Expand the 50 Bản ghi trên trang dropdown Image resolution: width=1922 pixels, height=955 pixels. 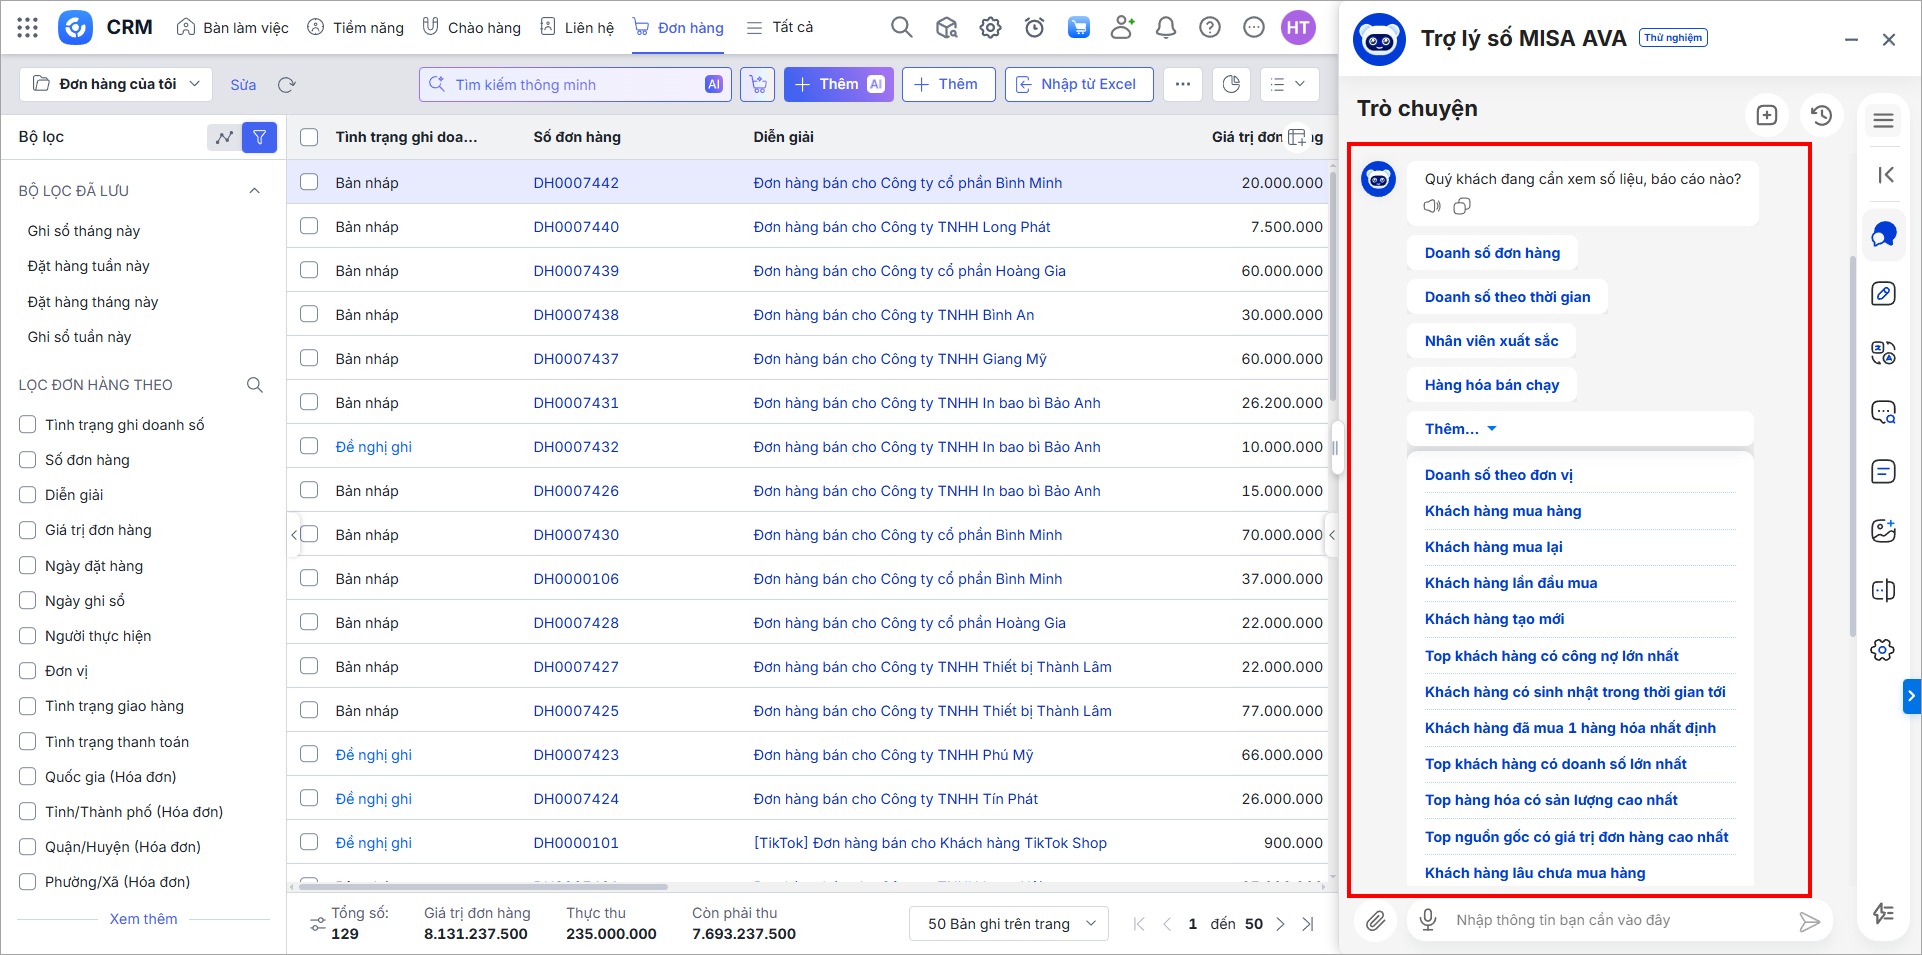(1008, 924)
